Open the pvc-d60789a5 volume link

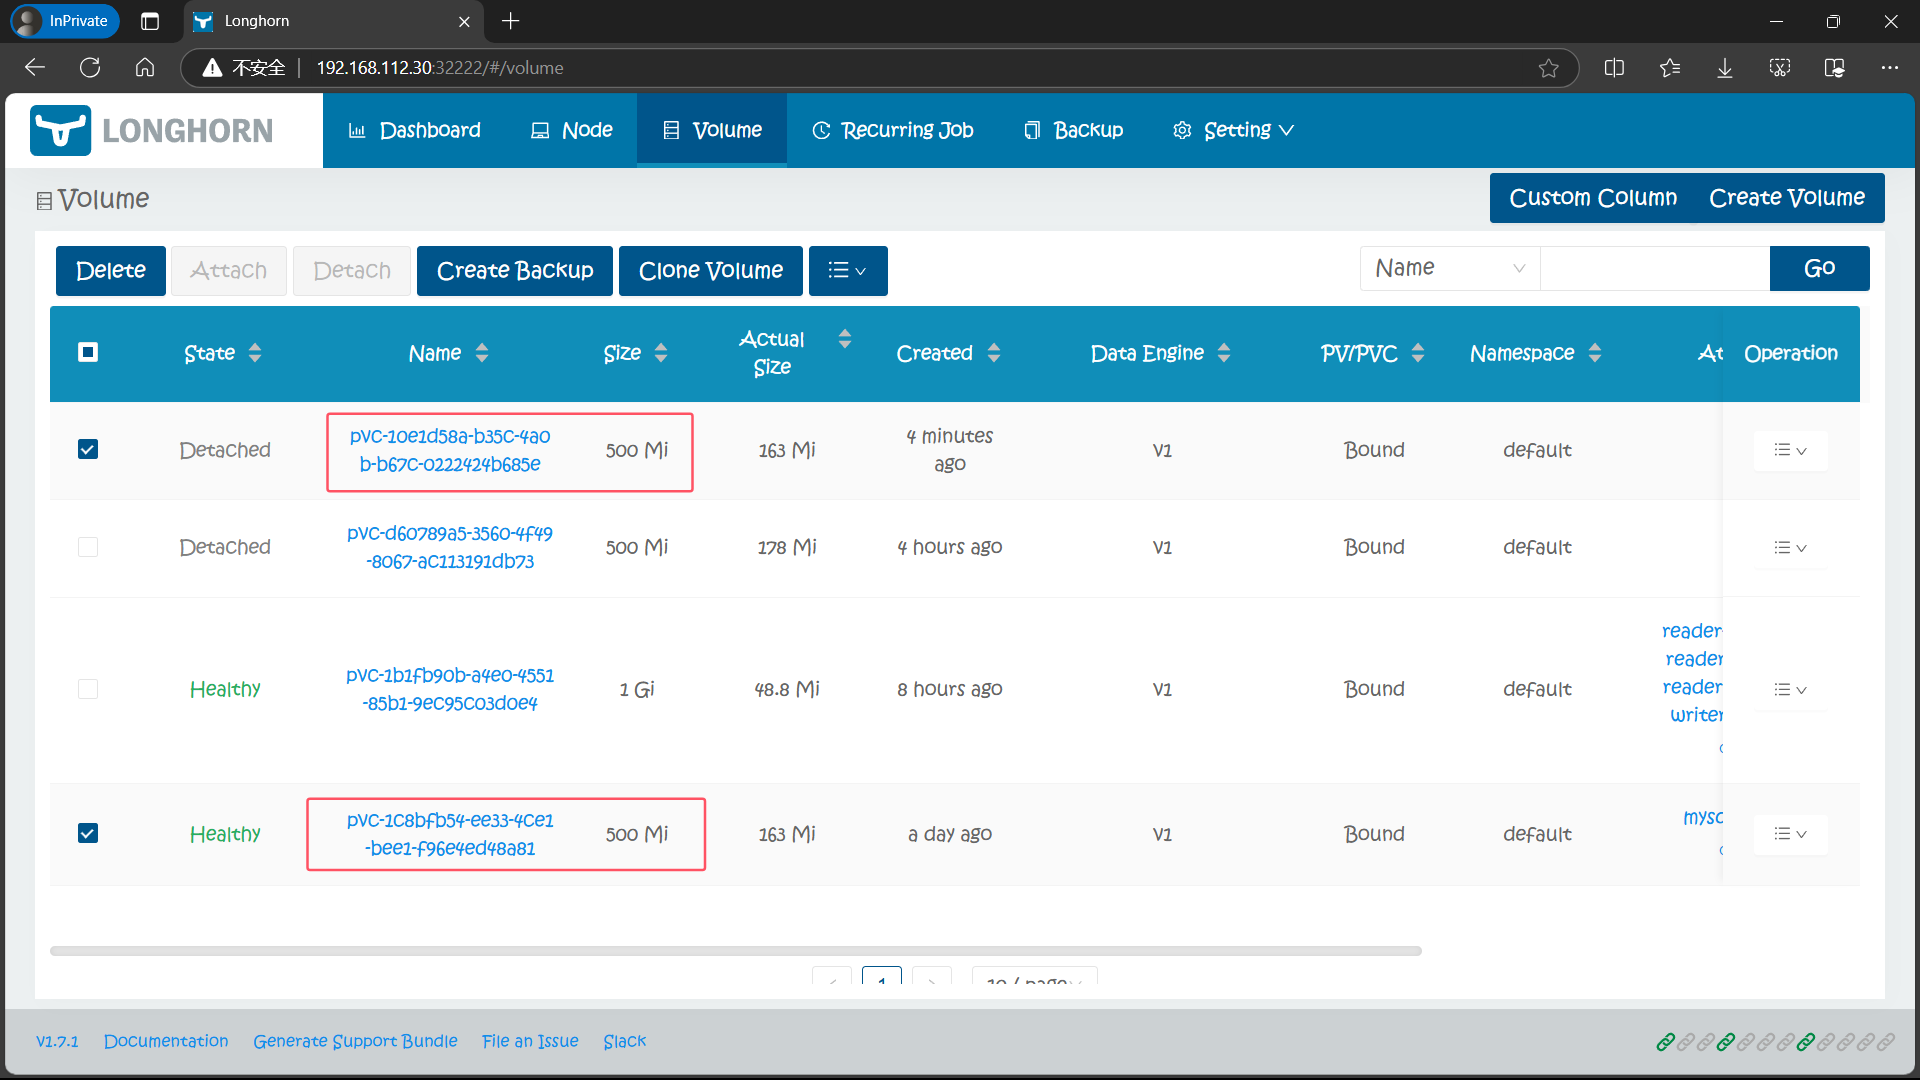(450, 547)
